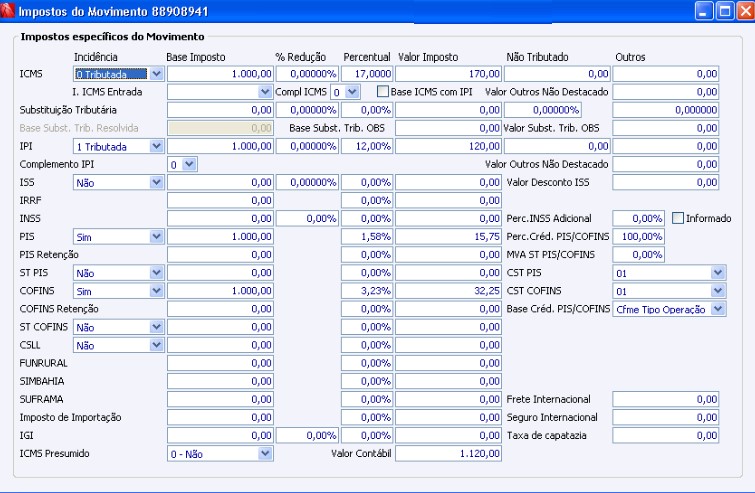Minimize the Impostos do Movimento window
Screen dimensions: 755x493
tap(703, 11)
